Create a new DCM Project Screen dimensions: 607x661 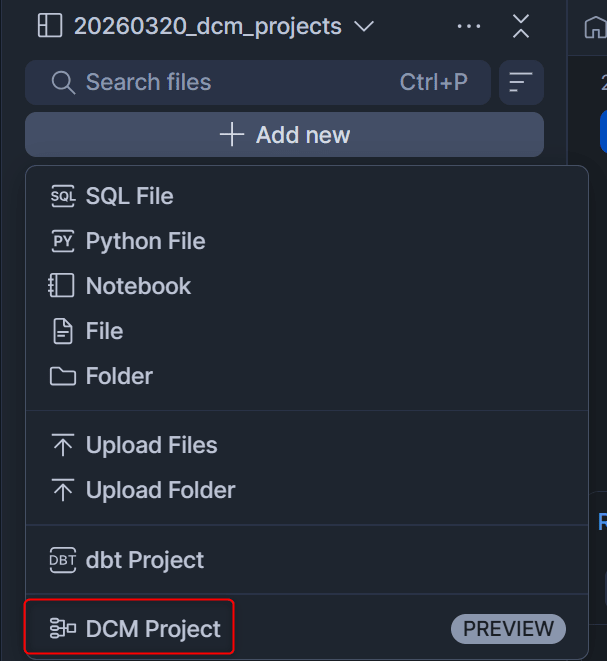[153, 629]
